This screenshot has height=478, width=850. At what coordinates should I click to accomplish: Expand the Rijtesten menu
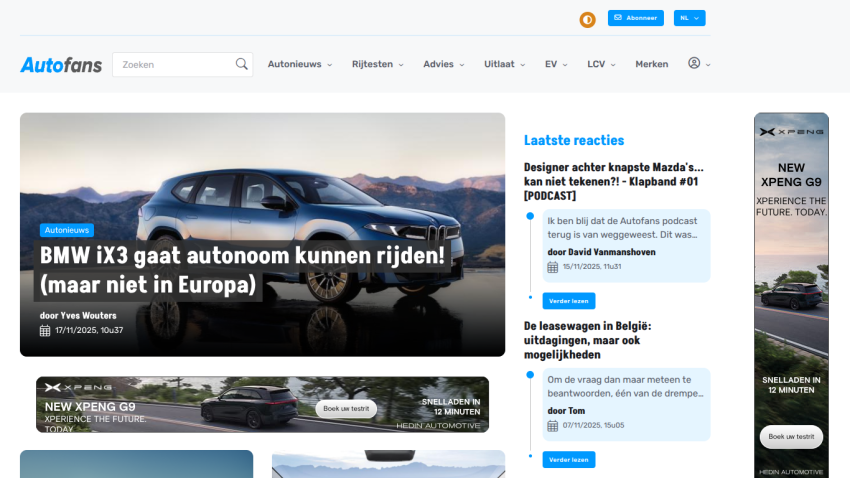point(377,64)
